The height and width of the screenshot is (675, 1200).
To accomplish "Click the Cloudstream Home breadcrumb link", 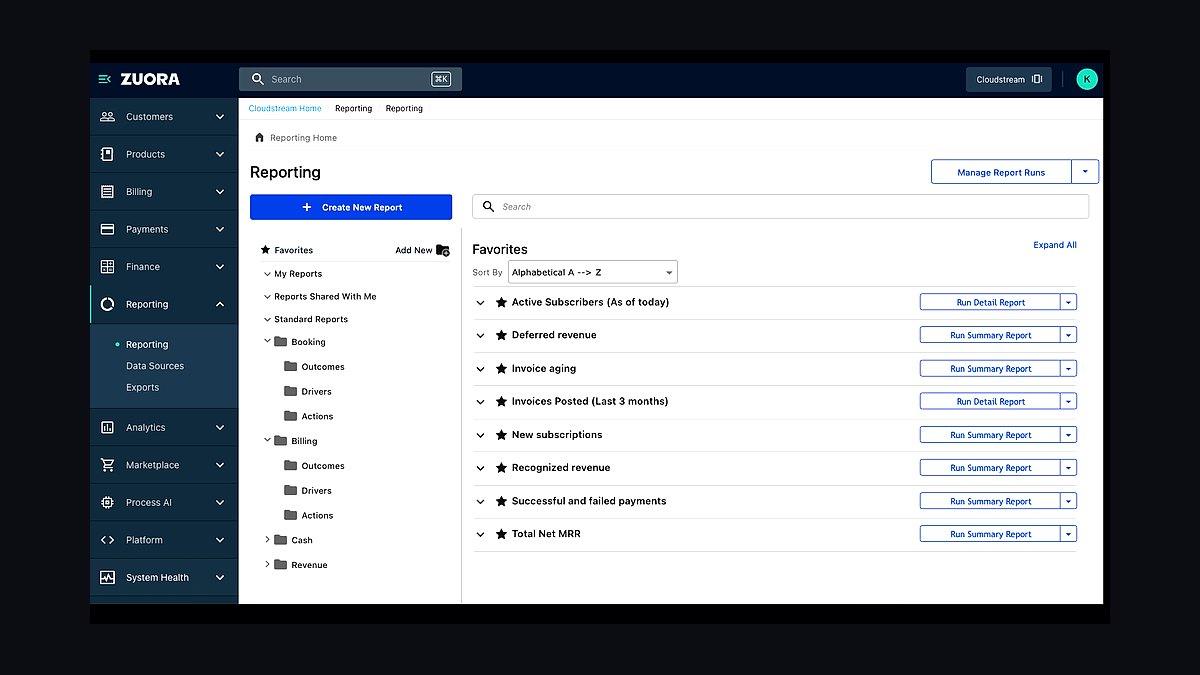I will 285,108.
